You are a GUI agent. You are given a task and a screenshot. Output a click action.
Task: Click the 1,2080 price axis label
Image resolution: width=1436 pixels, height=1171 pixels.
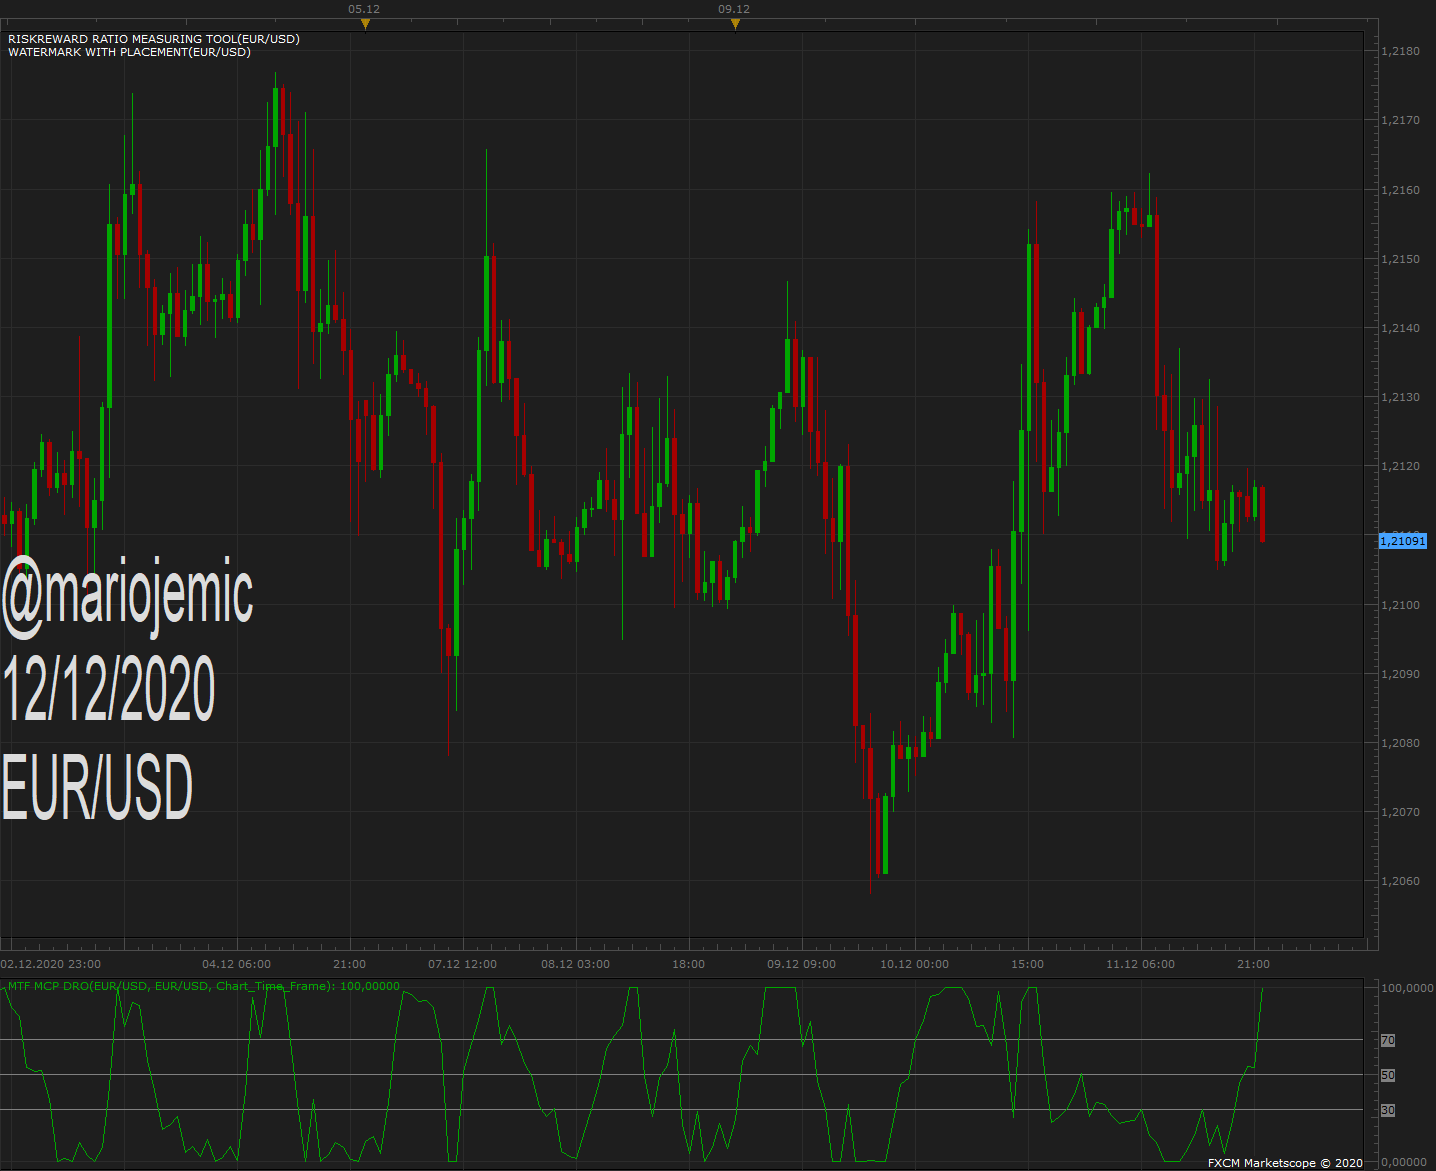coord(1400,743)
